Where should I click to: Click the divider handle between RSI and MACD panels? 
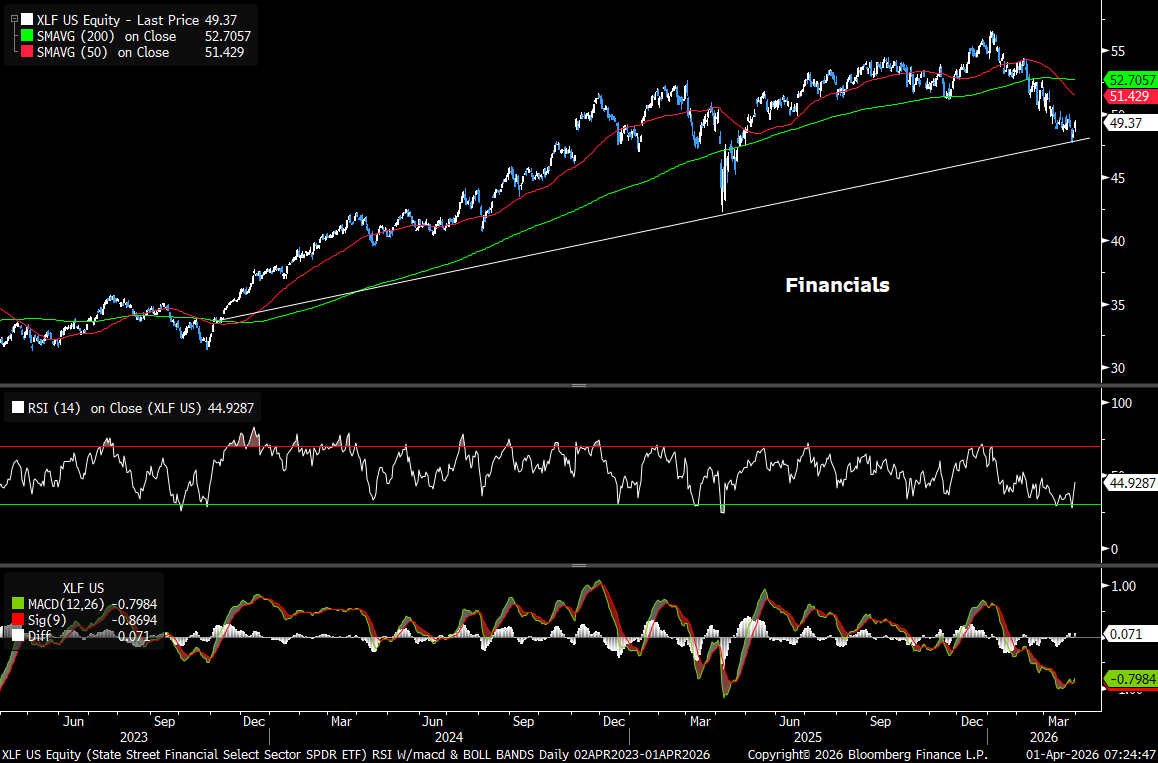click(x=579, y=566)
